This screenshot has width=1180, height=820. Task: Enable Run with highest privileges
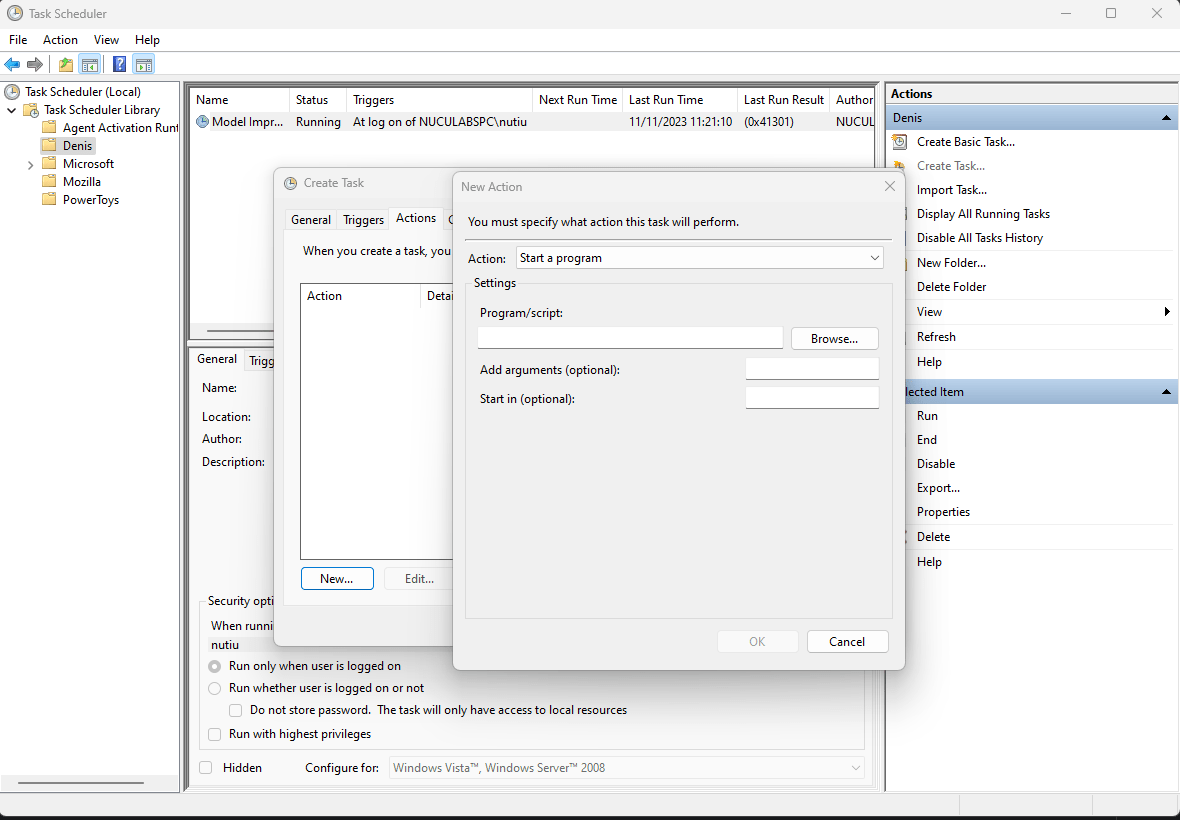pos(214,734)
